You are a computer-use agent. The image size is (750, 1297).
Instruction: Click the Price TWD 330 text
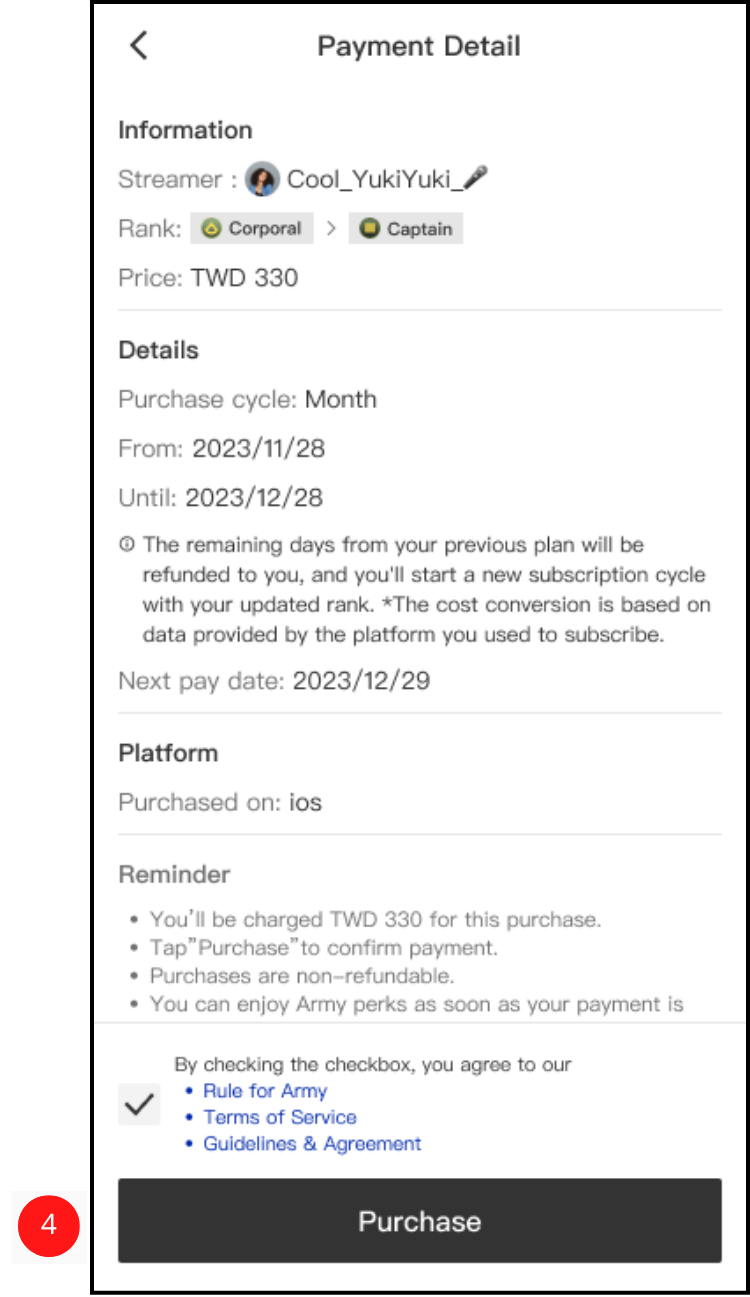coord(244,277)
